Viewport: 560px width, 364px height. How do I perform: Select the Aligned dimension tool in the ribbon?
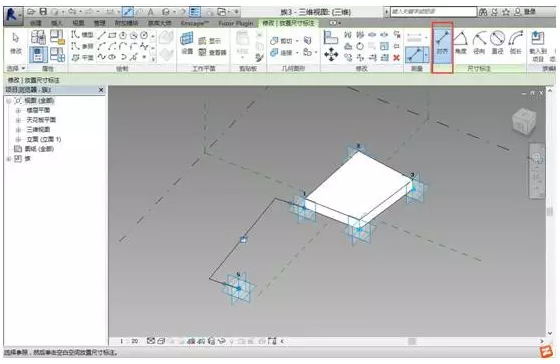442,43
